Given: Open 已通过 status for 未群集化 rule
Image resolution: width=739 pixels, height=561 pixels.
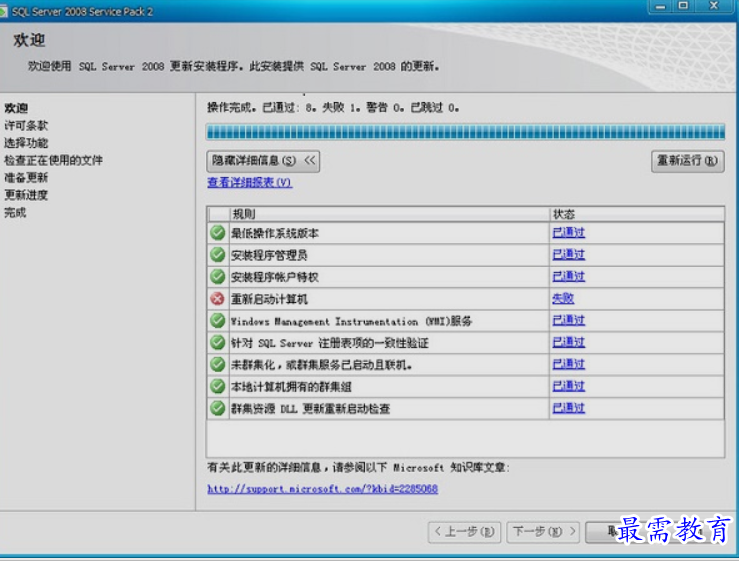Looking at the screenshot, I should (x=568, y=364).
